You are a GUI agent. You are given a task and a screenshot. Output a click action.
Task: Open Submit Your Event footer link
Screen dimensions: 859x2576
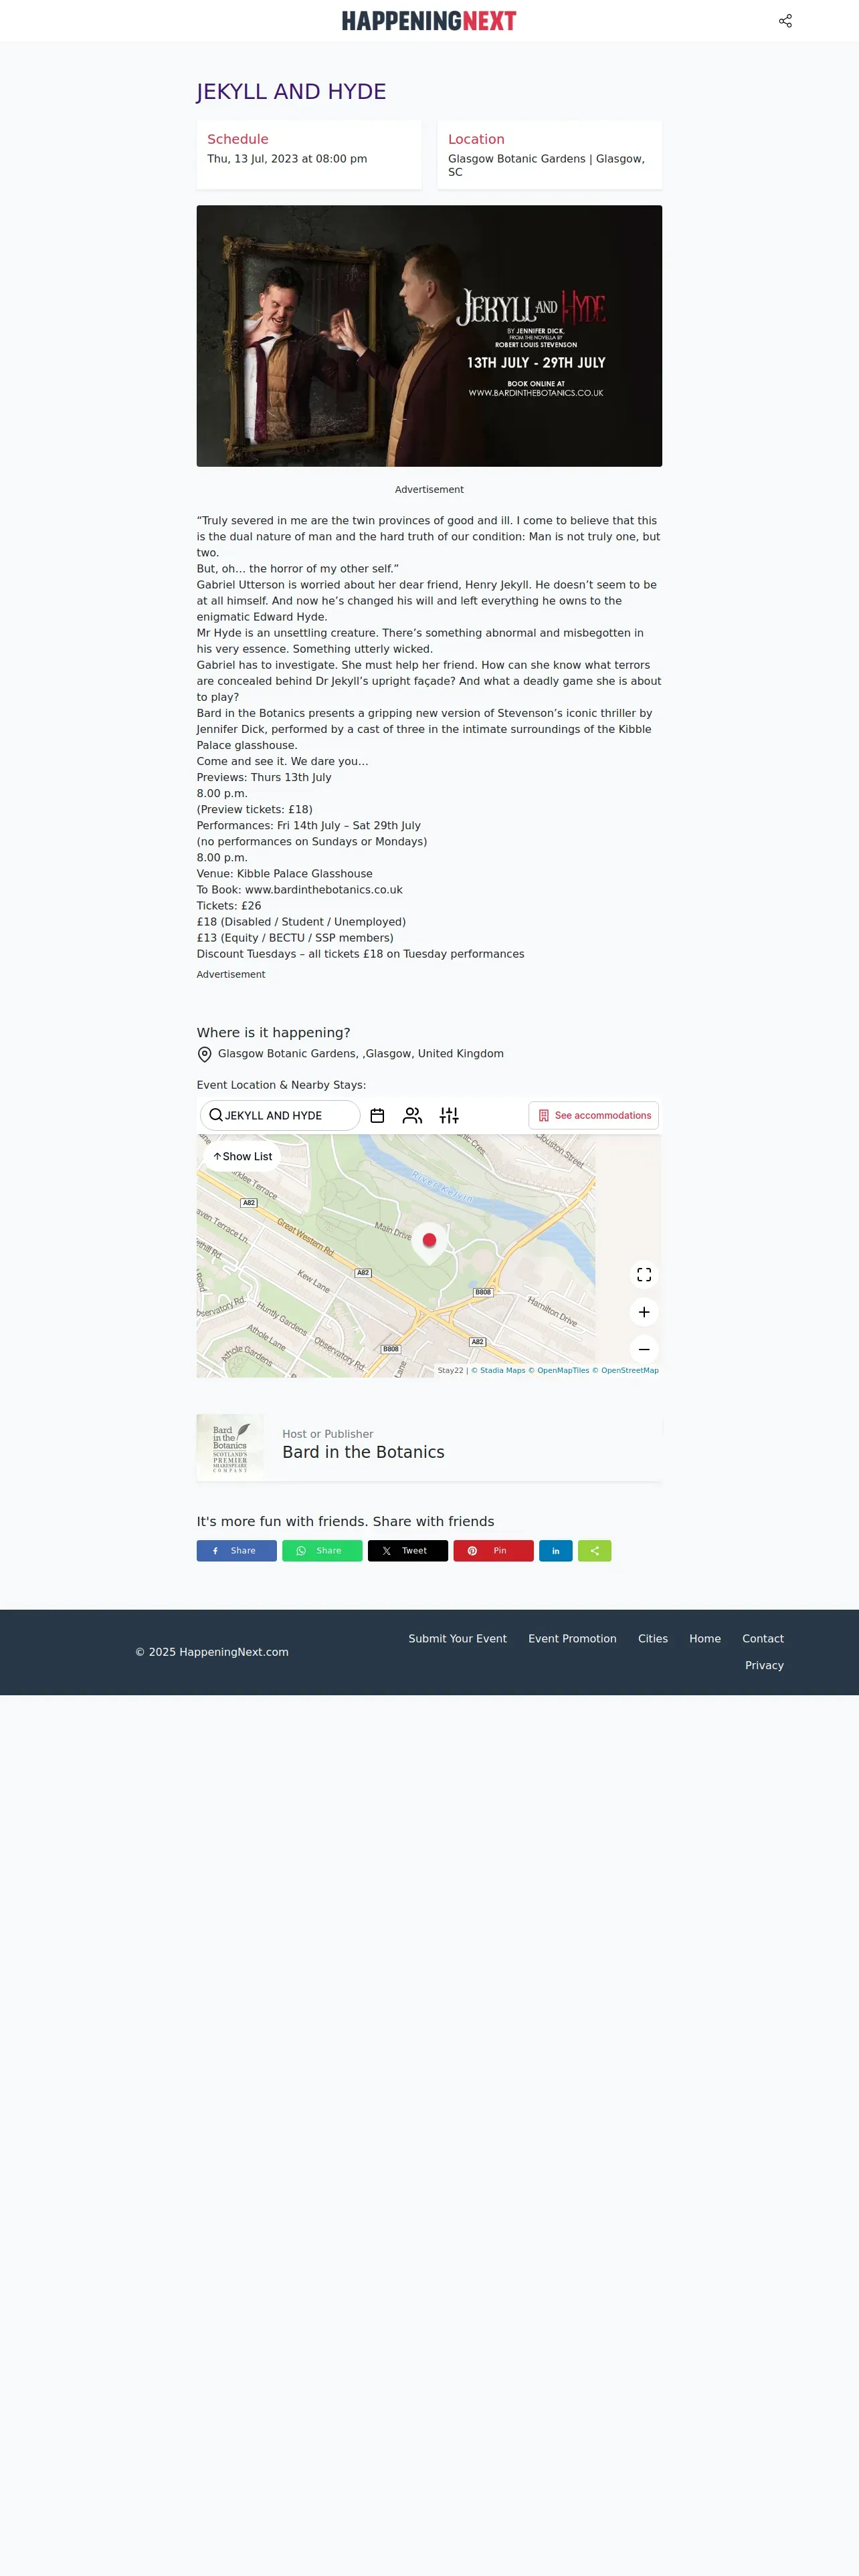457,1639
